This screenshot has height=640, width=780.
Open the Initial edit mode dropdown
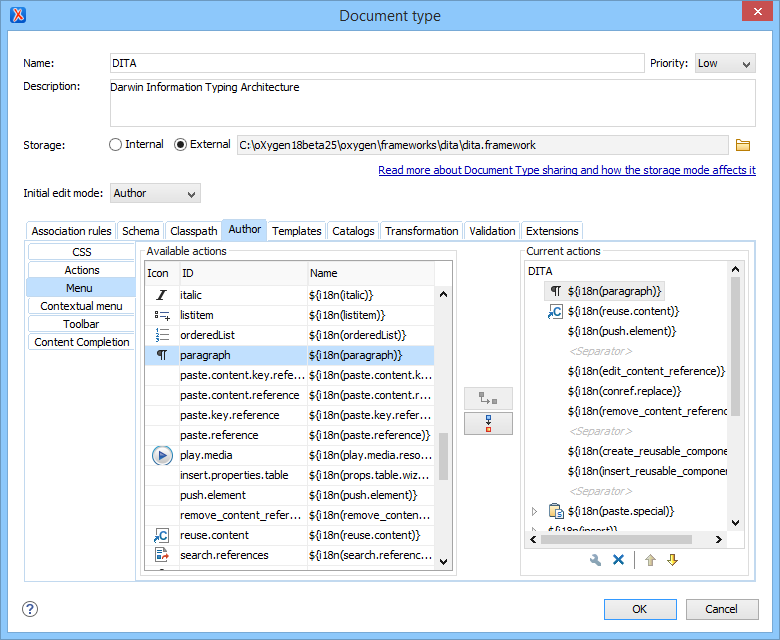point(155,193)
